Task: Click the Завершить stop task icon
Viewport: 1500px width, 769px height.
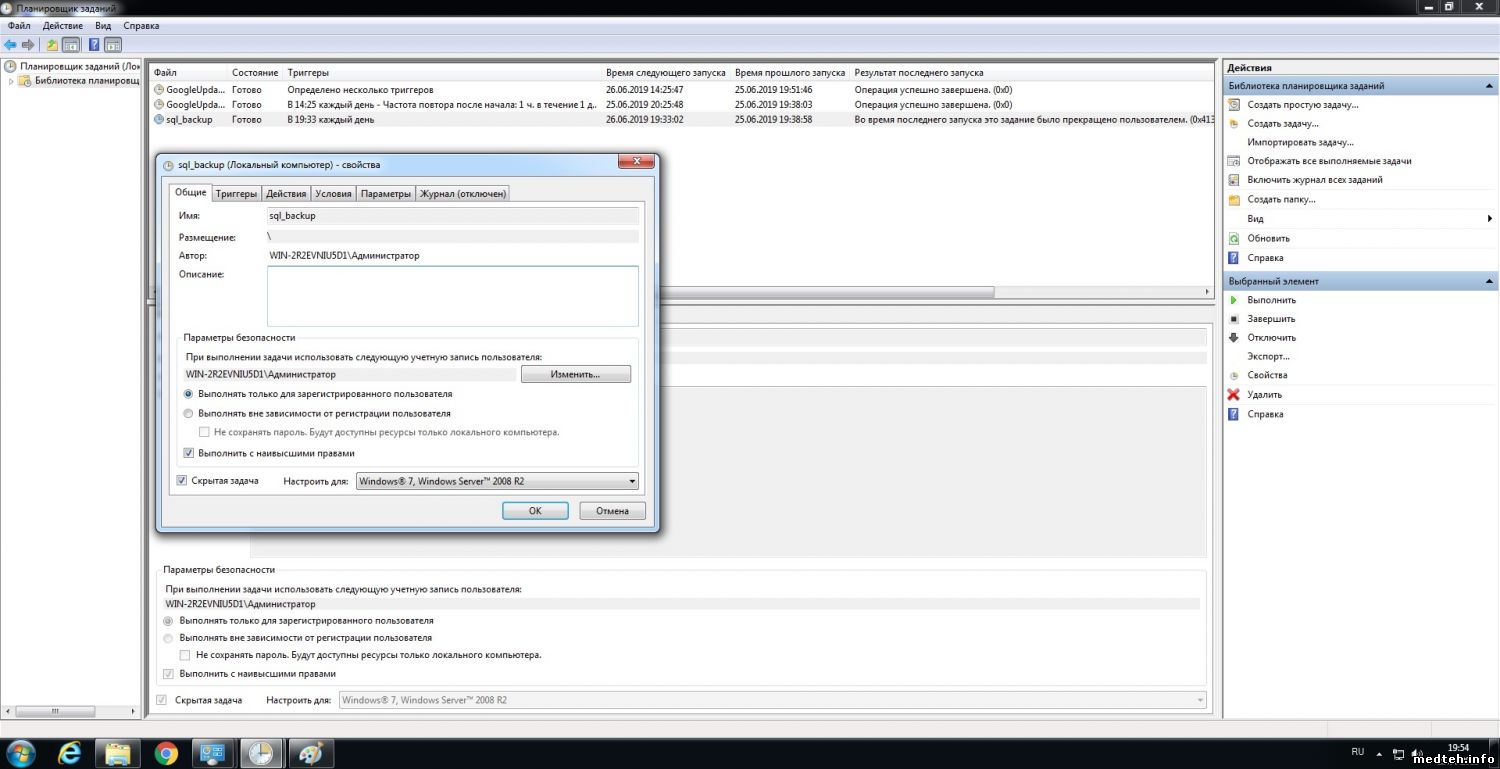Action: pyautogui.click(x=1234, y=319)
